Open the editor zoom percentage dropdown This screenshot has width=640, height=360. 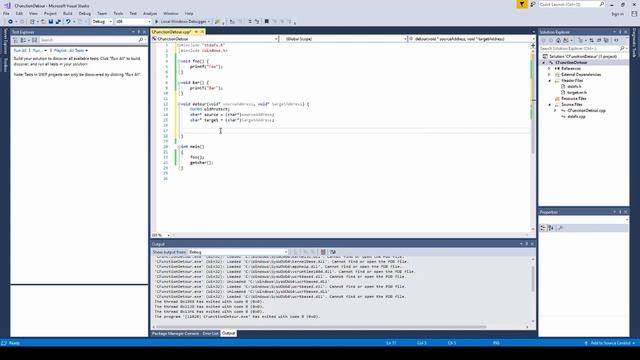click(x=161, y=235)
